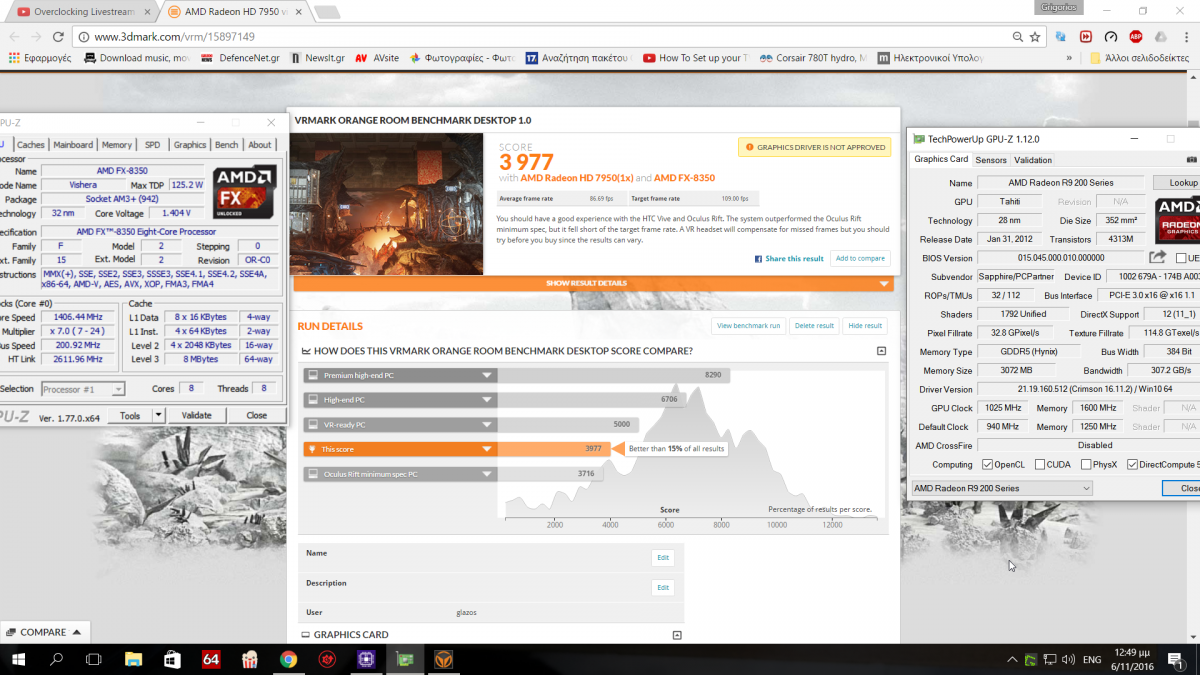Expand the Graphics Card section
Image resolution: width=1200 pixels, height=675 pixels.
tap(677, 635)
